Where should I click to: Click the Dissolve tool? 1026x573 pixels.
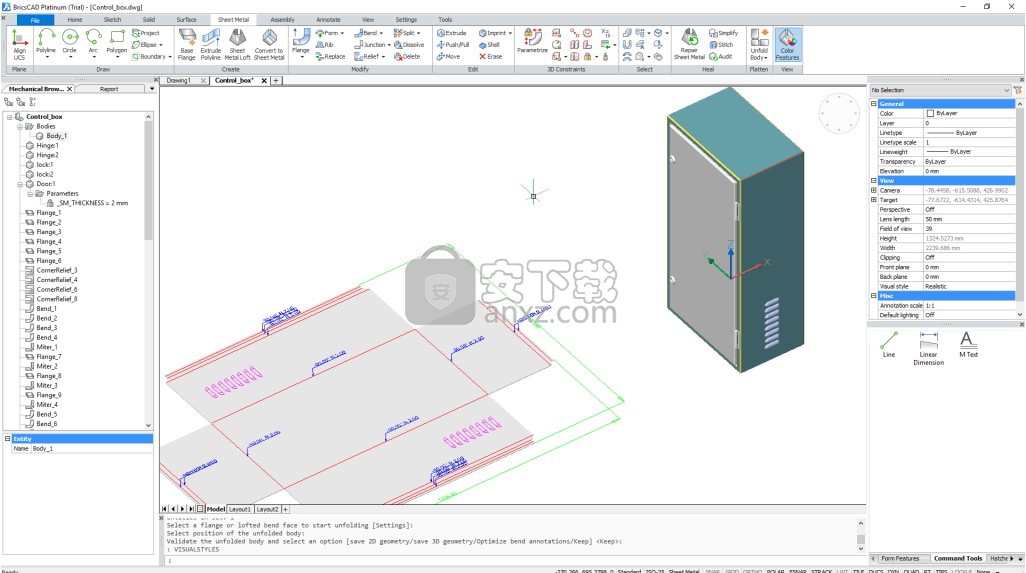(x=409, y=44)
